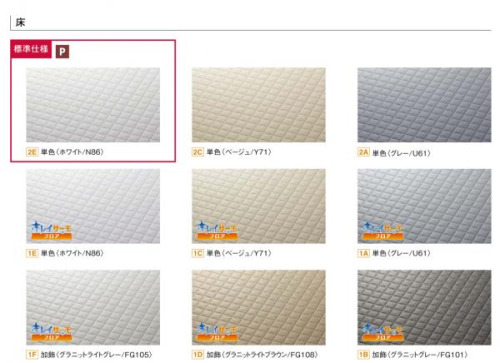Pick the 1D granite light brown sample
The height and width of the screenshot is (363, 500).
click(259, 307)
